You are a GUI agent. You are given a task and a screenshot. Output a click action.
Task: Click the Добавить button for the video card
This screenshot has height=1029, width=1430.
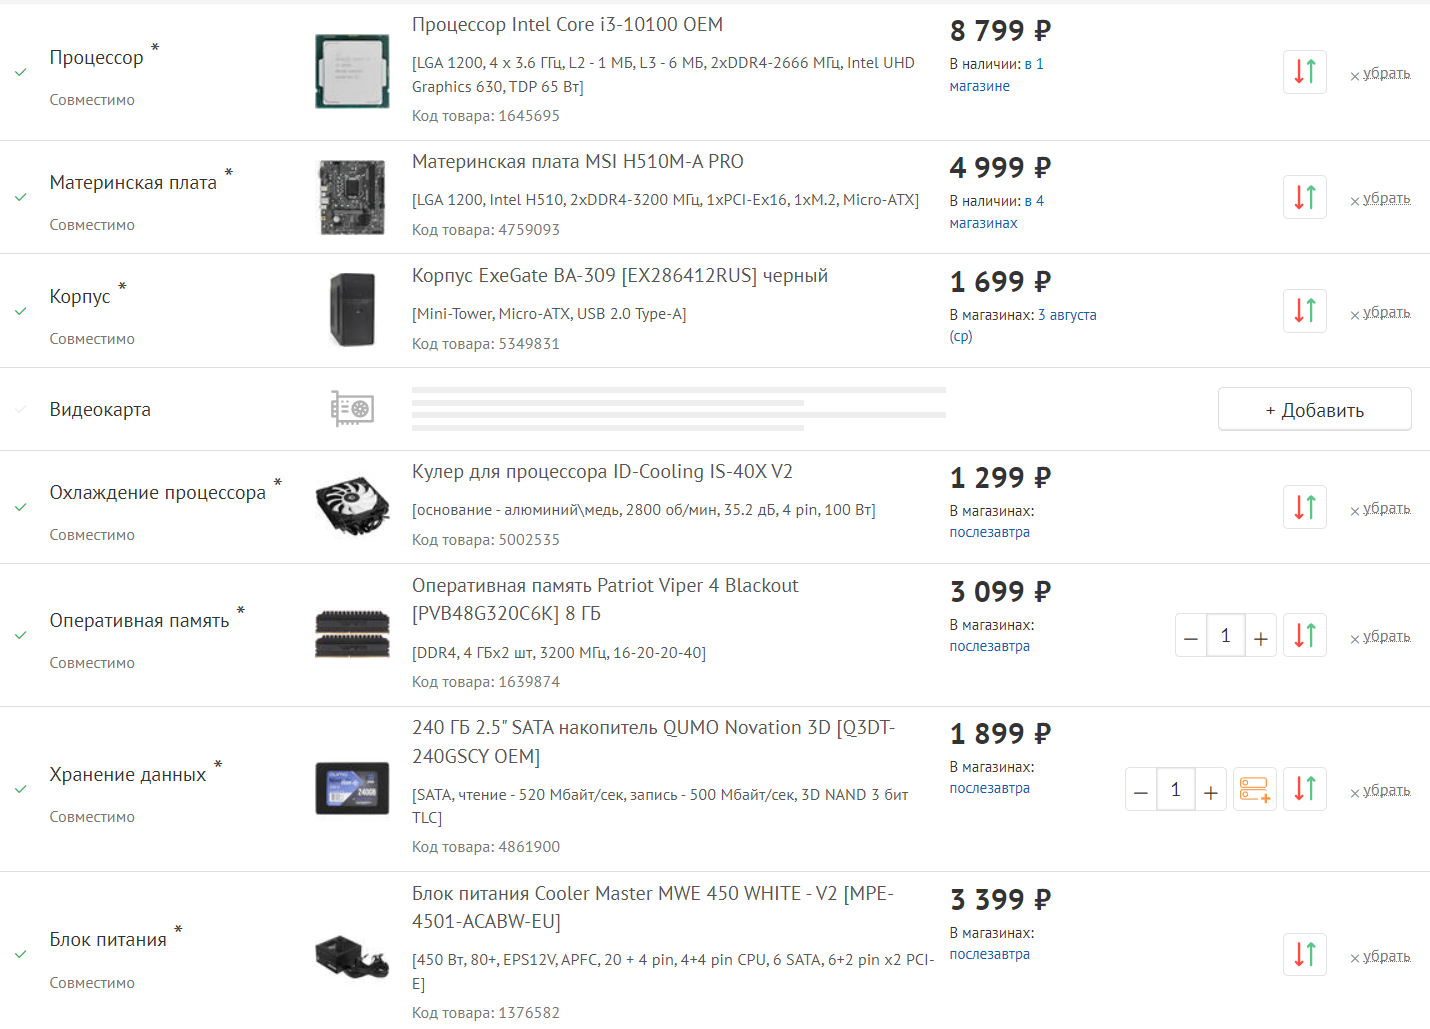1315,409
